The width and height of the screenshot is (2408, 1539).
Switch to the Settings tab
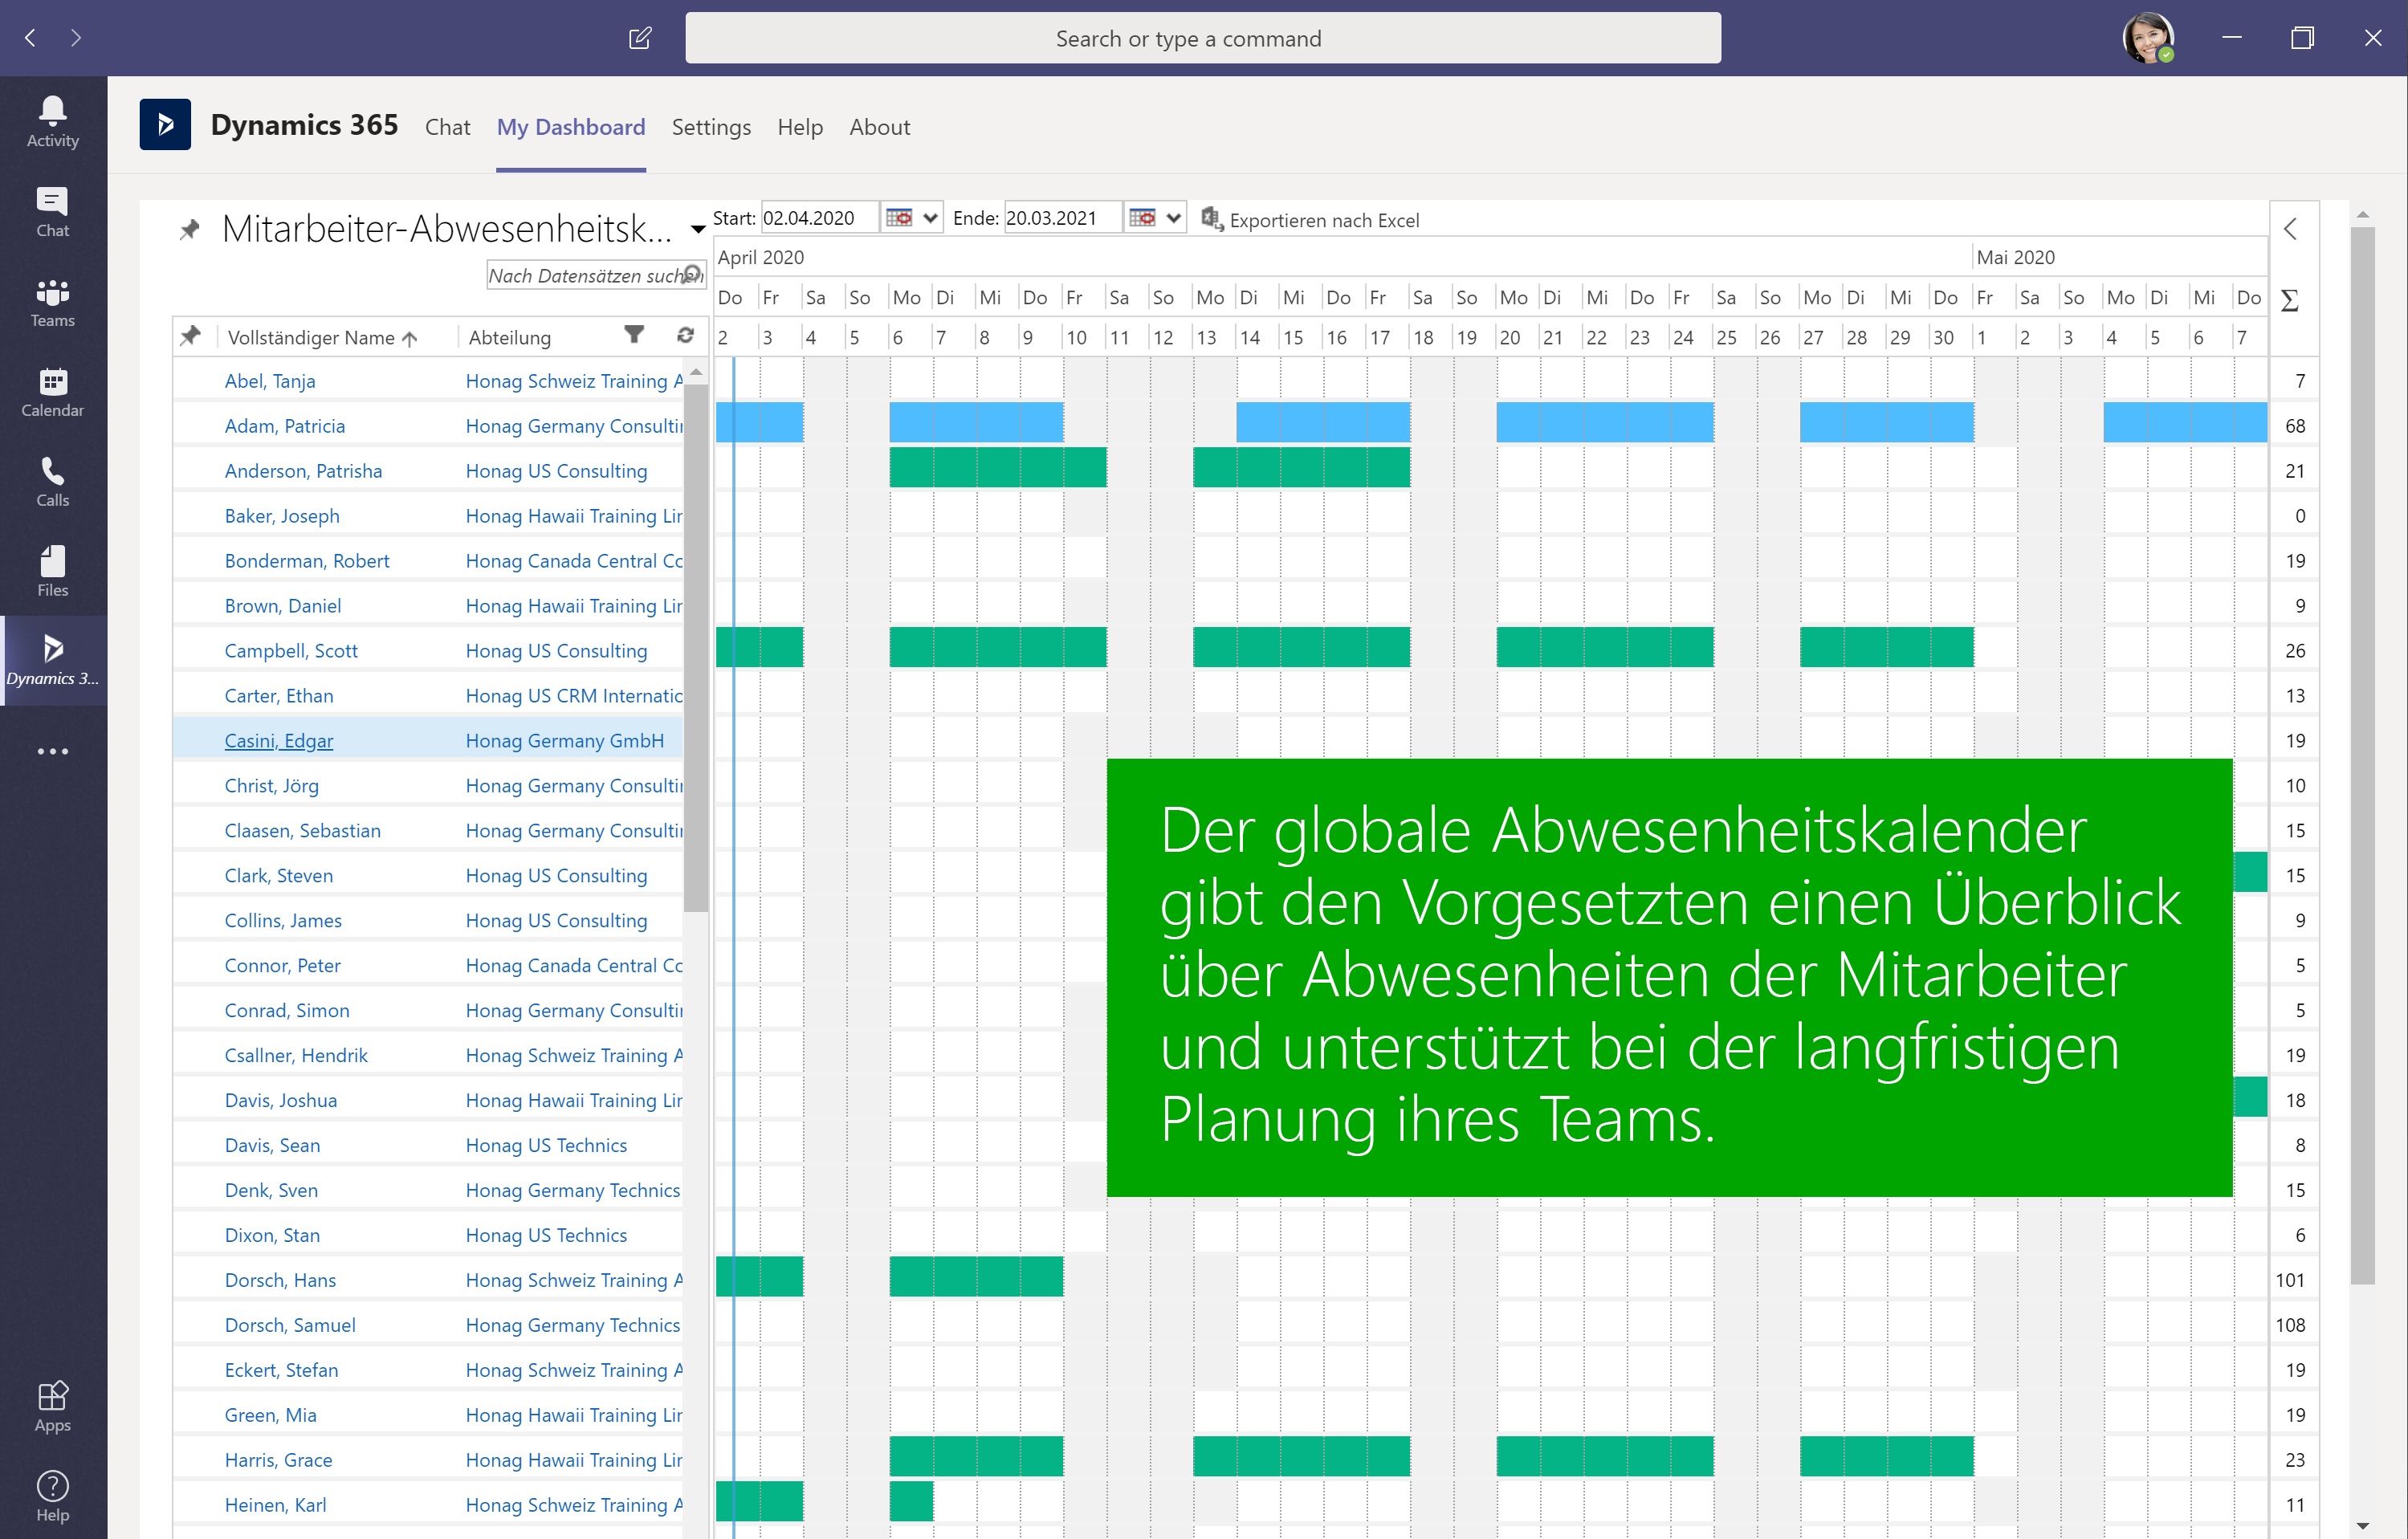[x=711, y=127]
